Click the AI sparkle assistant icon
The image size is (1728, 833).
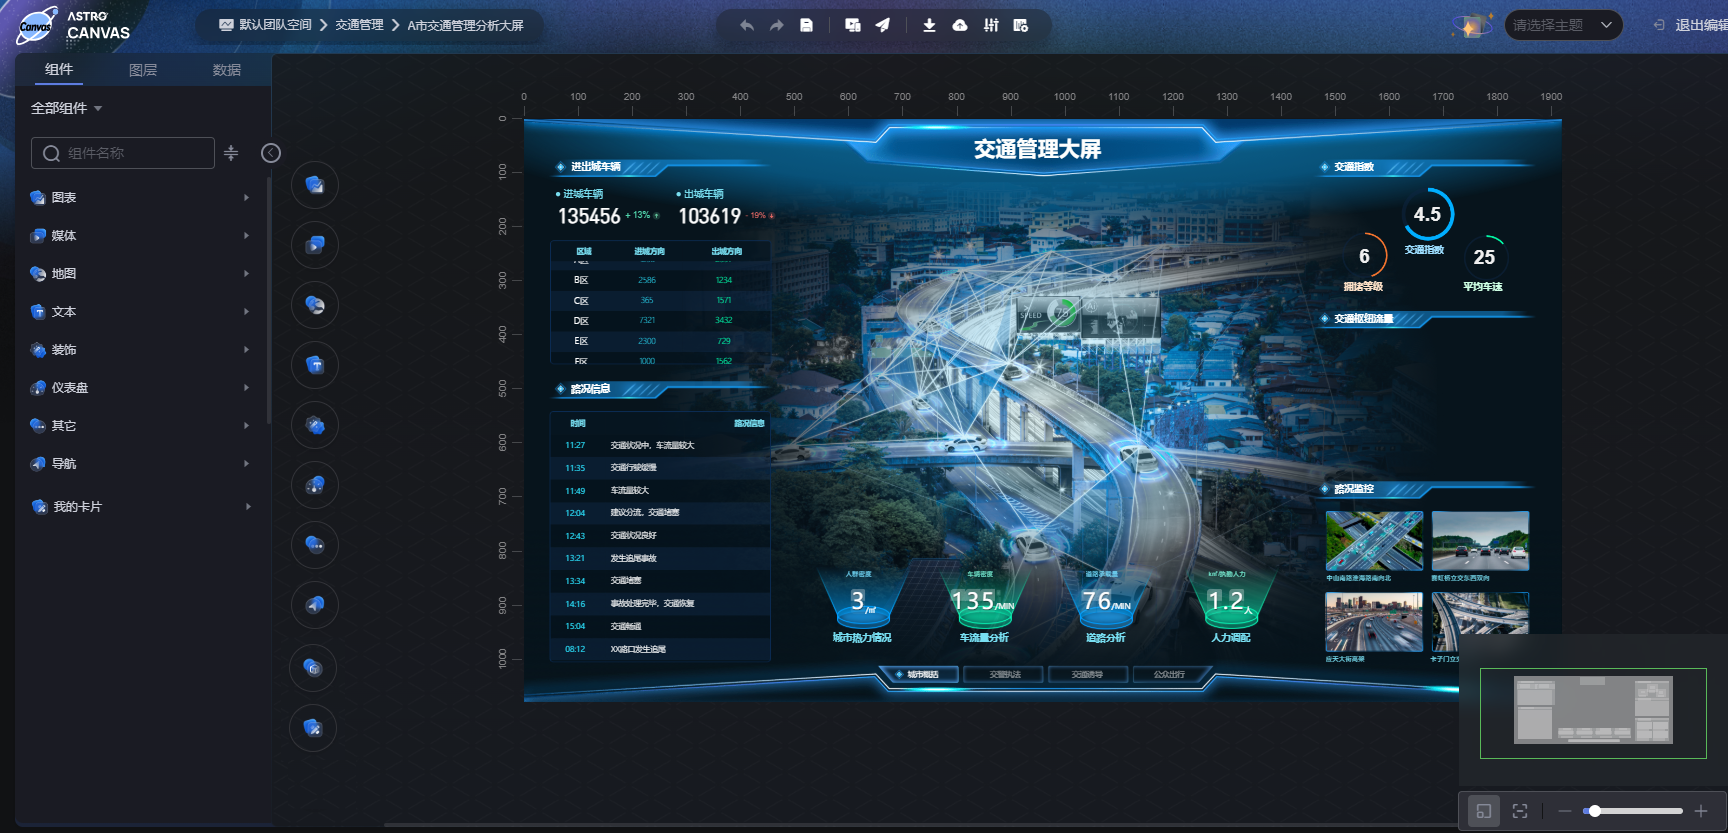(x=1471, y=26)
